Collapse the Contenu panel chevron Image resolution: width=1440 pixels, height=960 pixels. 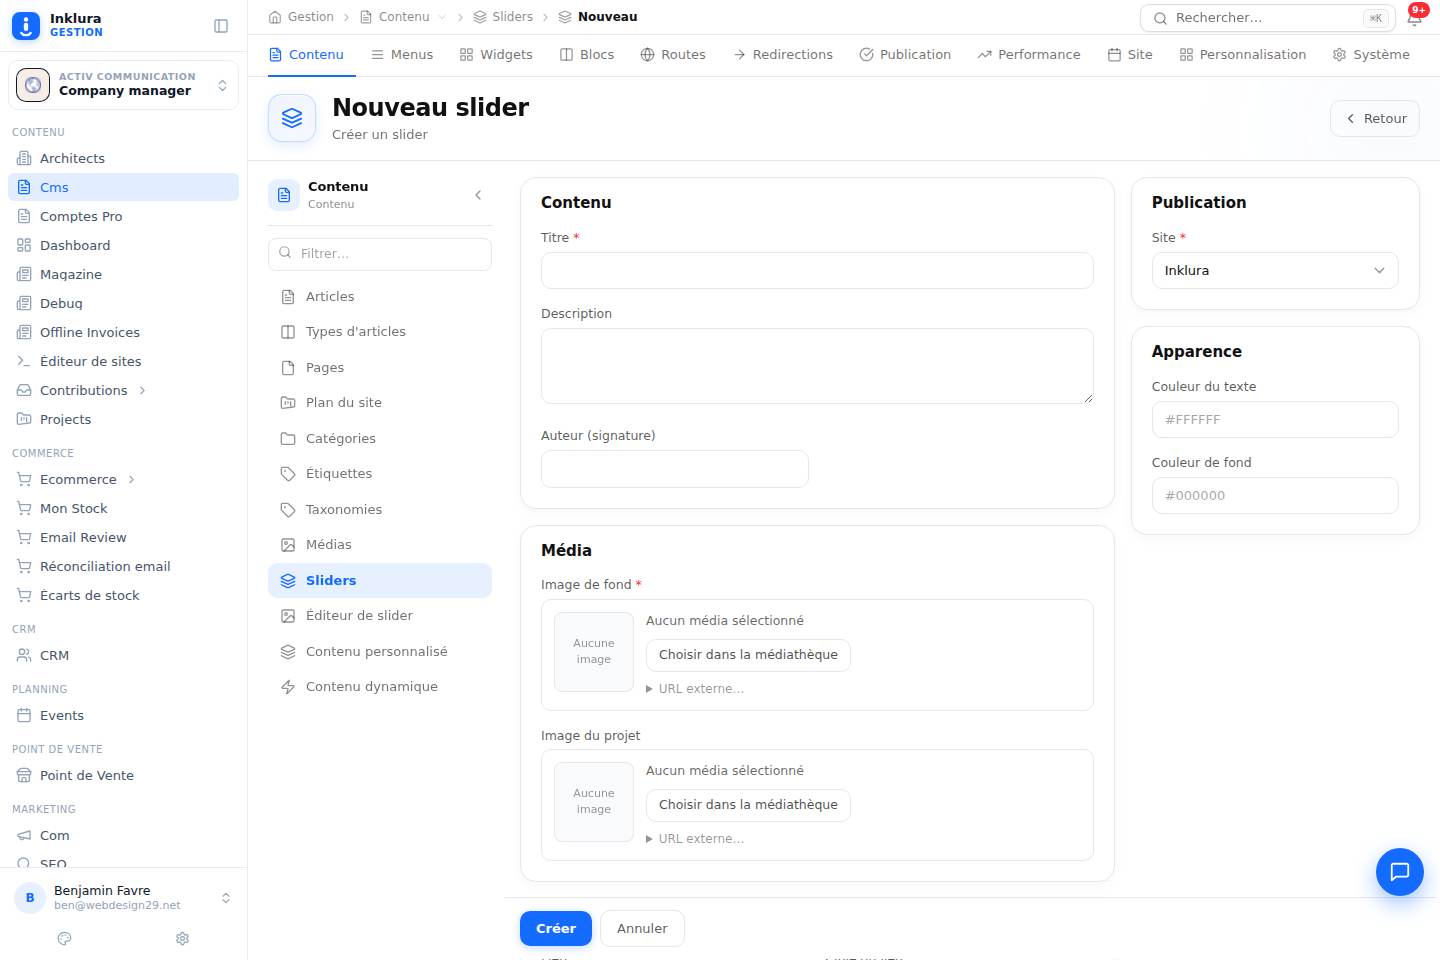478,195
